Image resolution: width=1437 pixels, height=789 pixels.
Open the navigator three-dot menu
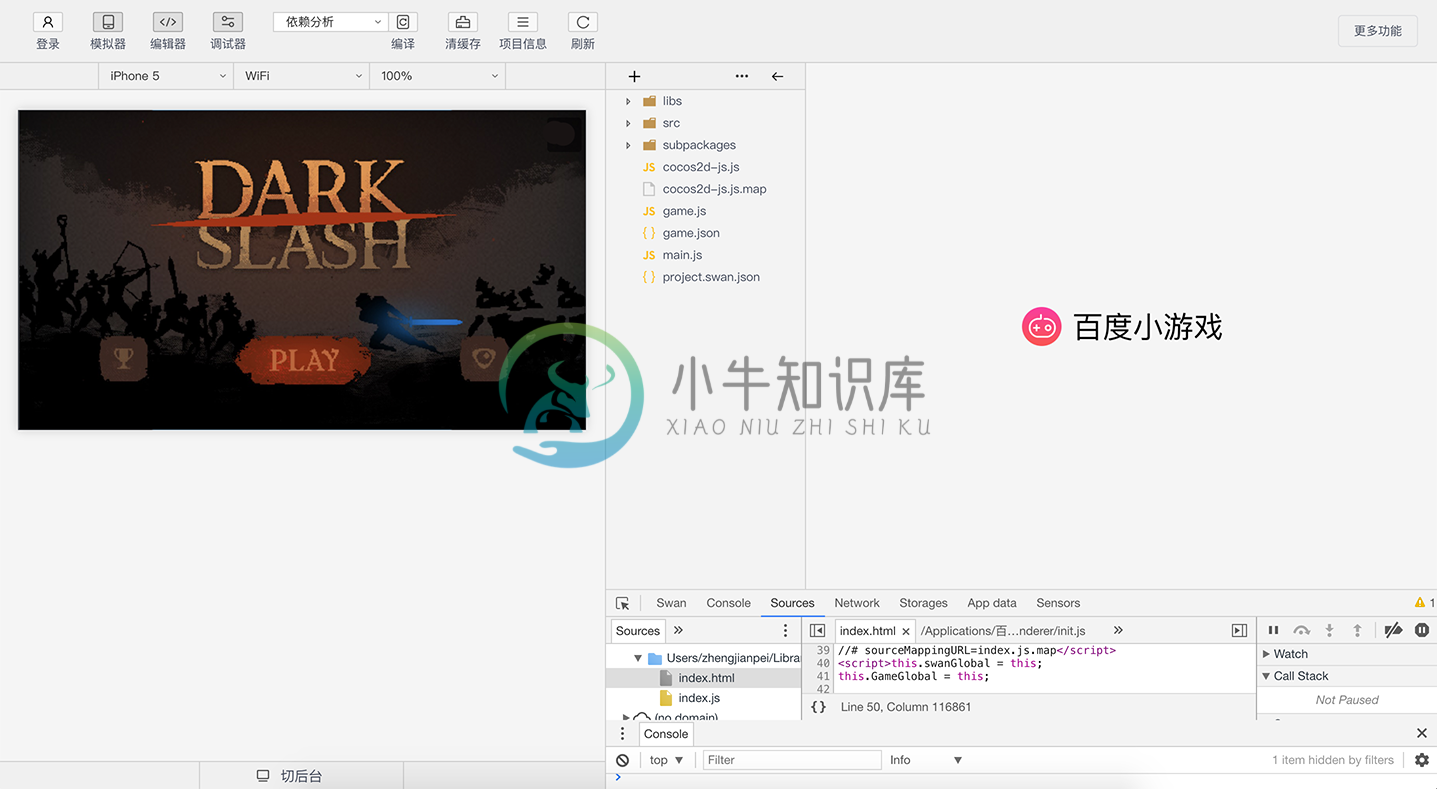point(785,630)
